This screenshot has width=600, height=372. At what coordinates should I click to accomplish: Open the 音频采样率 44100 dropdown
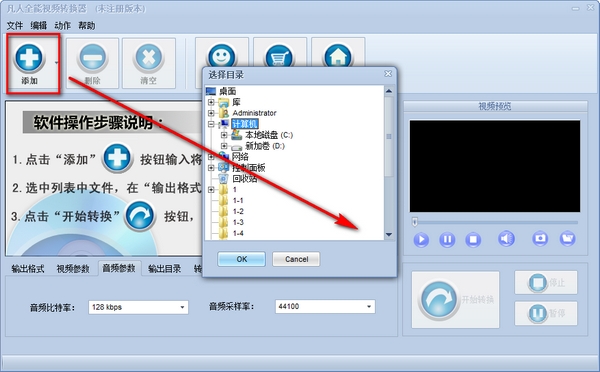(325, 306)
